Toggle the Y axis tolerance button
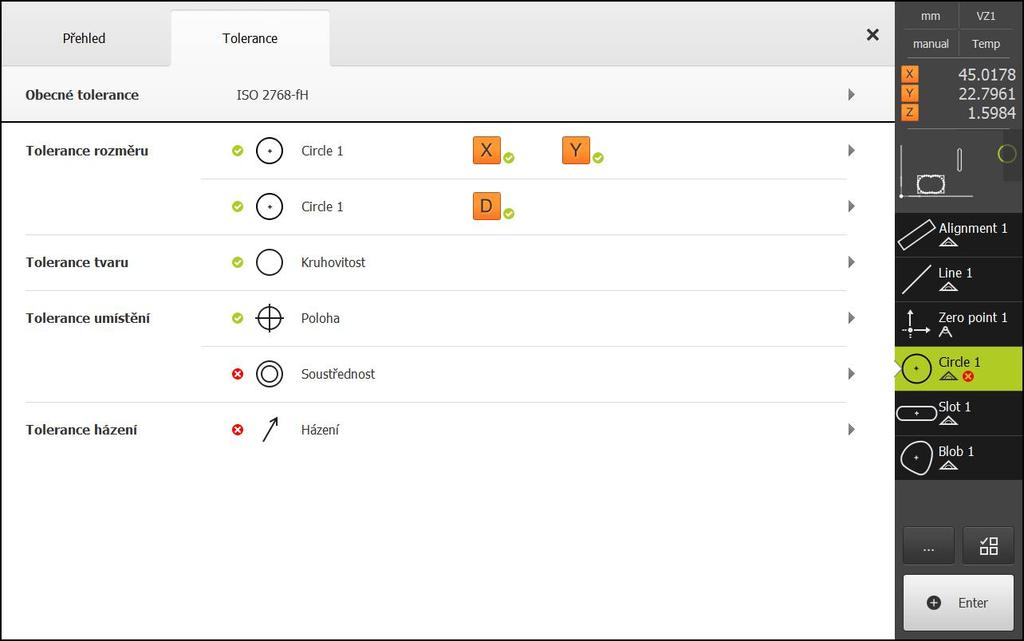 pos(575,150)
